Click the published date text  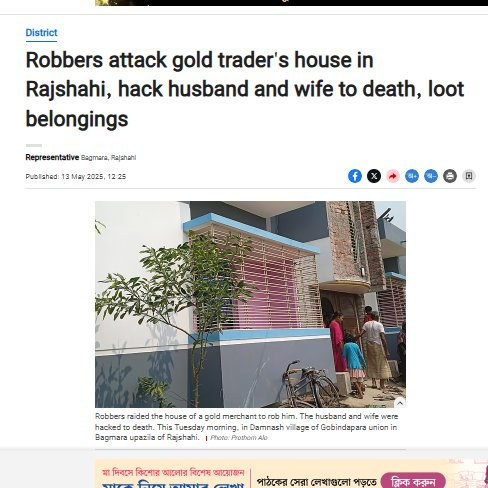point(76,177)
